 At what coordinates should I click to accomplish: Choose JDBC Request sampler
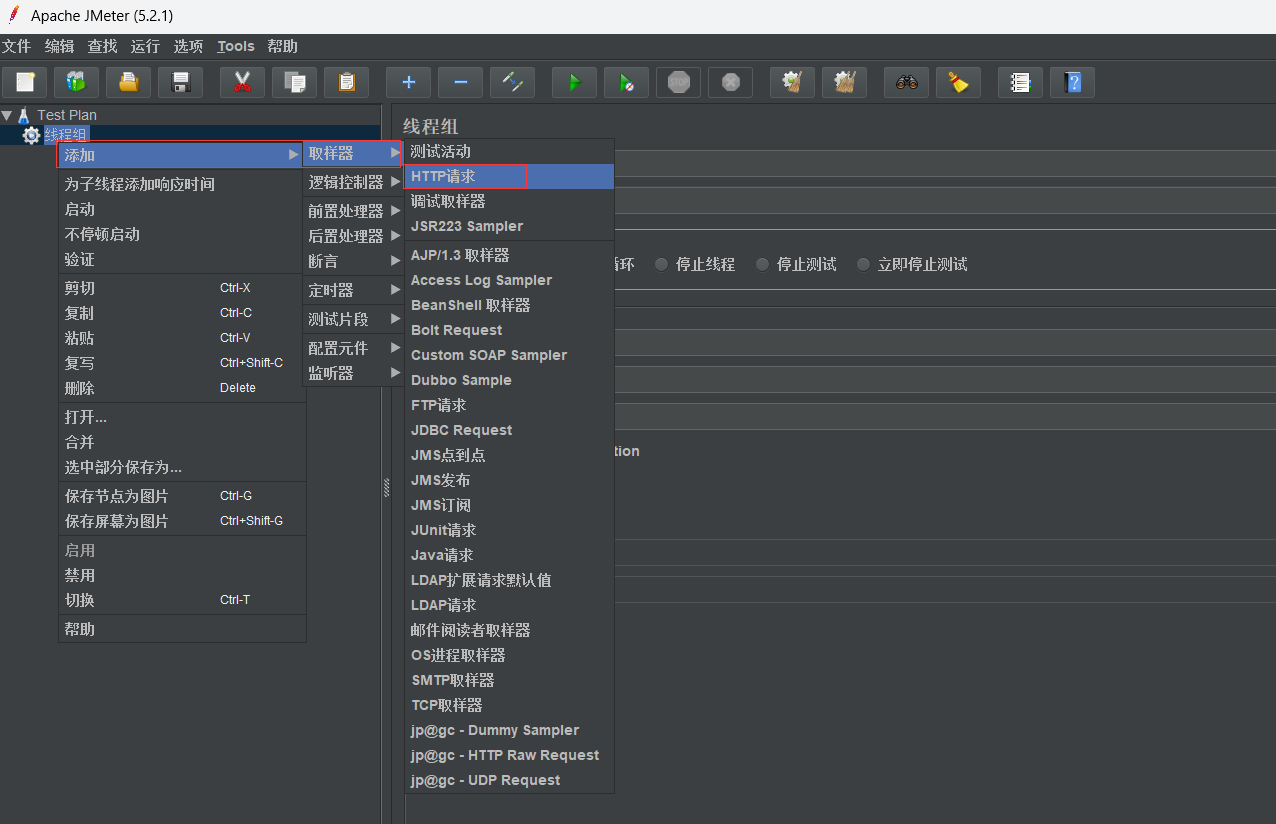[x=509, y=430]
